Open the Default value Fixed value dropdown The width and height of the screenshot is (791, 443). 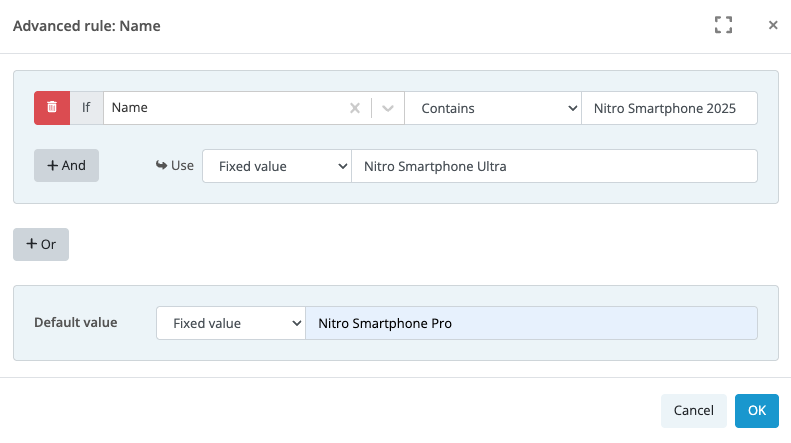tap(231, 323)
